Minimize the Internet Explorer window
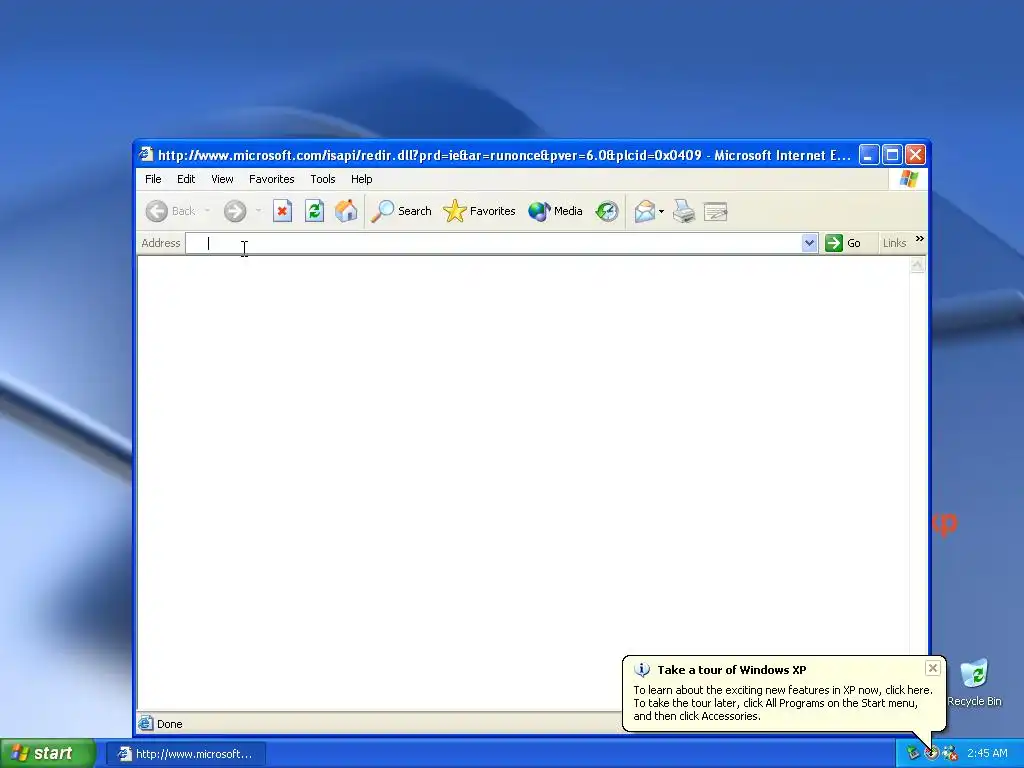Screen dimensions: 1024x768 pyautogui.click(x=869, y=155)
